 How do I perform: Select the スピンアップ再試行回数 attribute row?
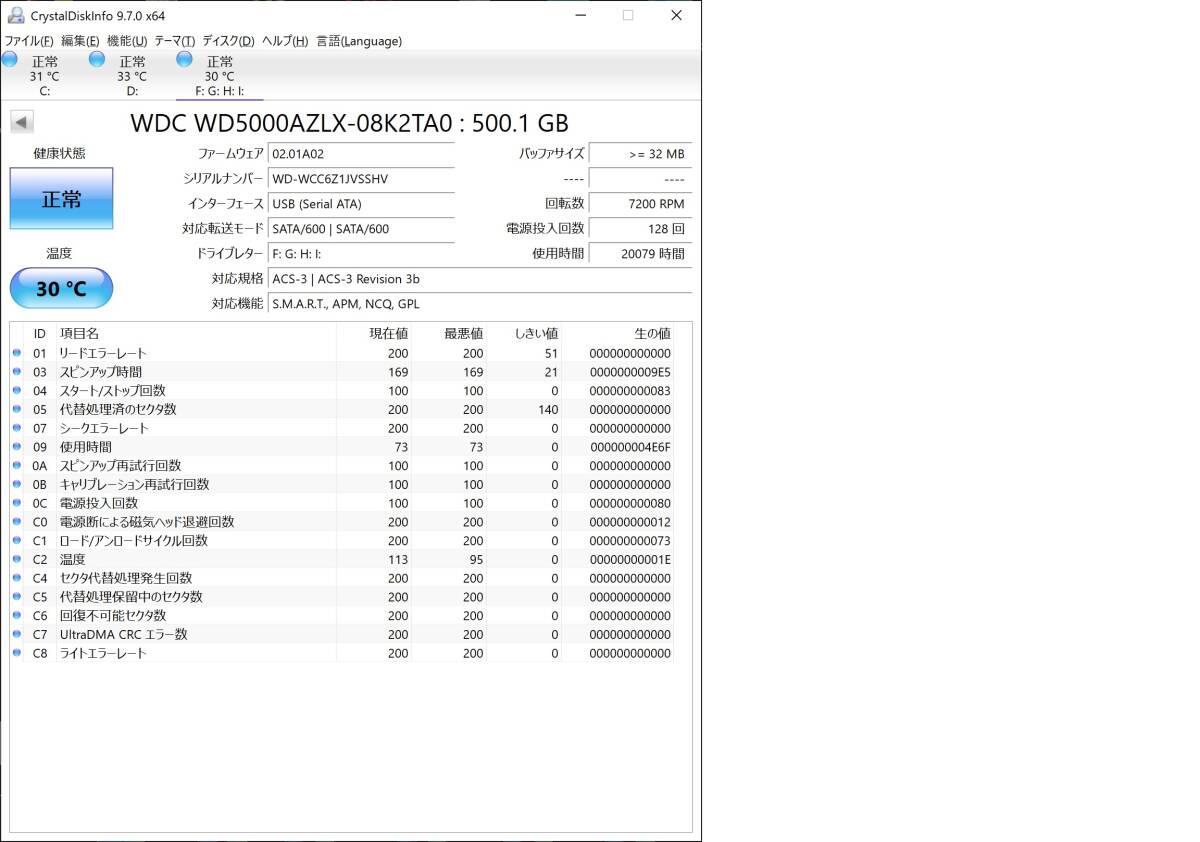tap(342, 466)
